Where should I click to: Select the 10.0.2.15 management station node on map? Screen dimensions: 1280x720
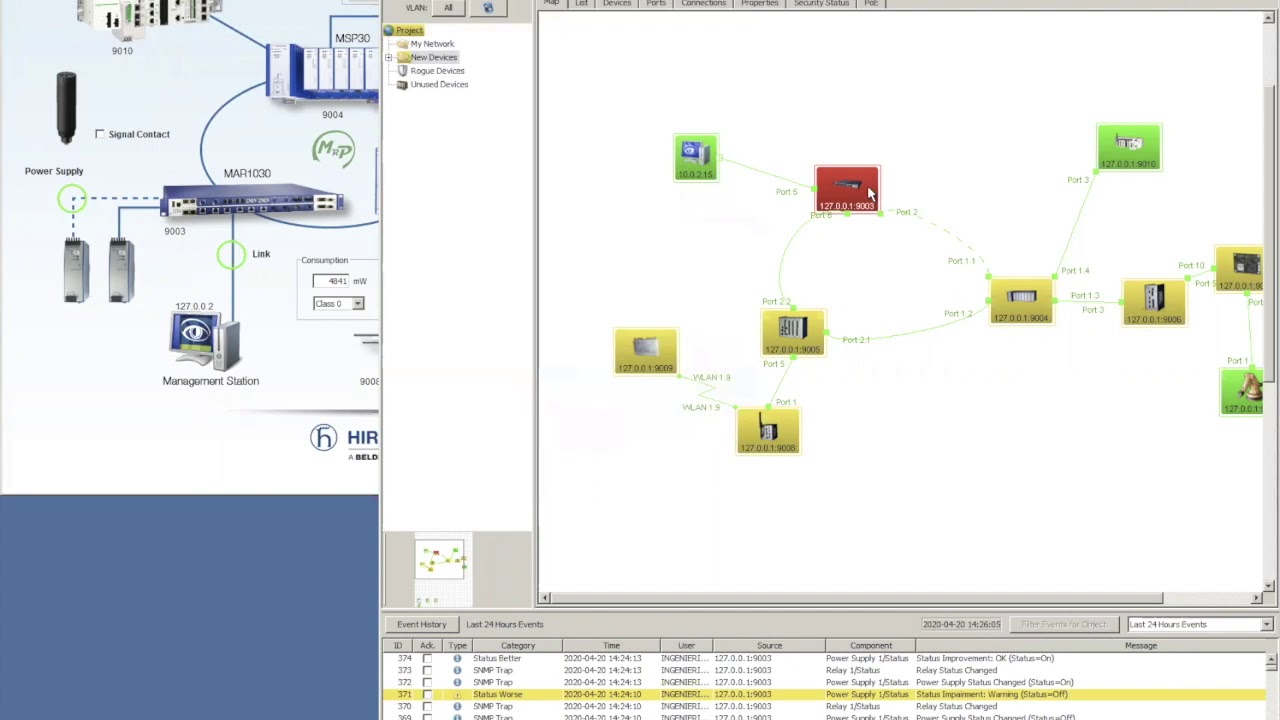[x=695, y=158]
